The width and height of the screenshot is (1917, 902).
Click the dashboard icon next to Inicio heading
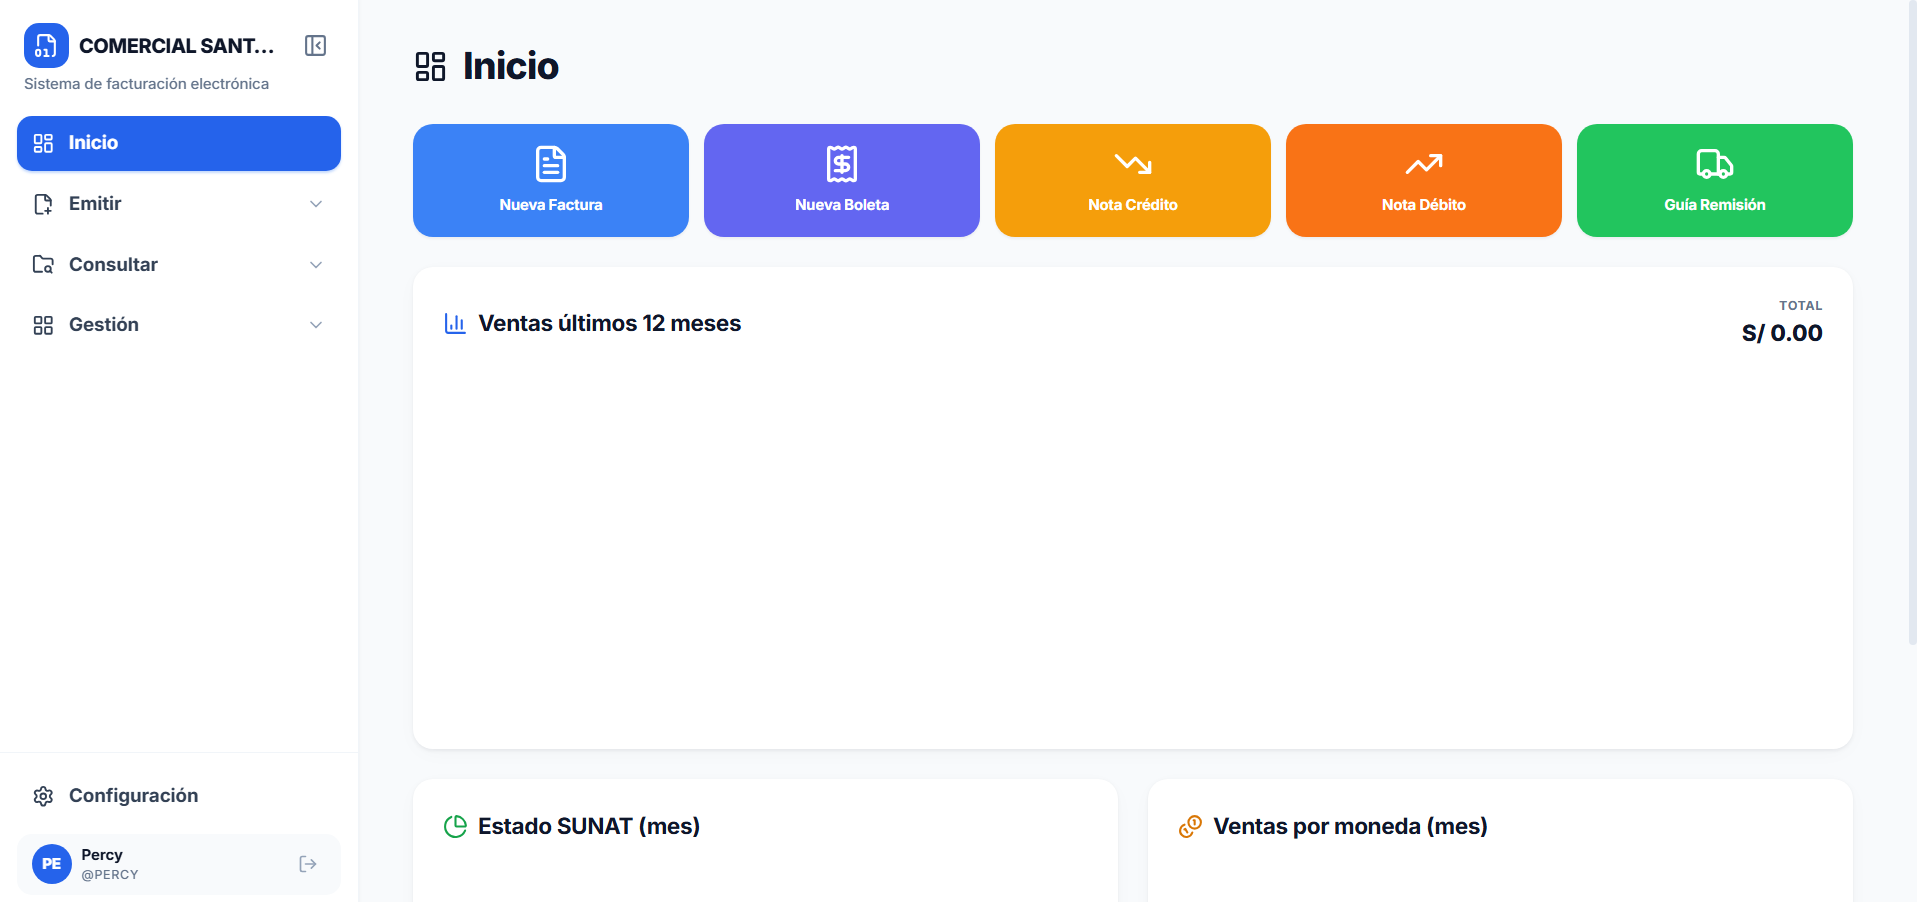pos(430,67)
